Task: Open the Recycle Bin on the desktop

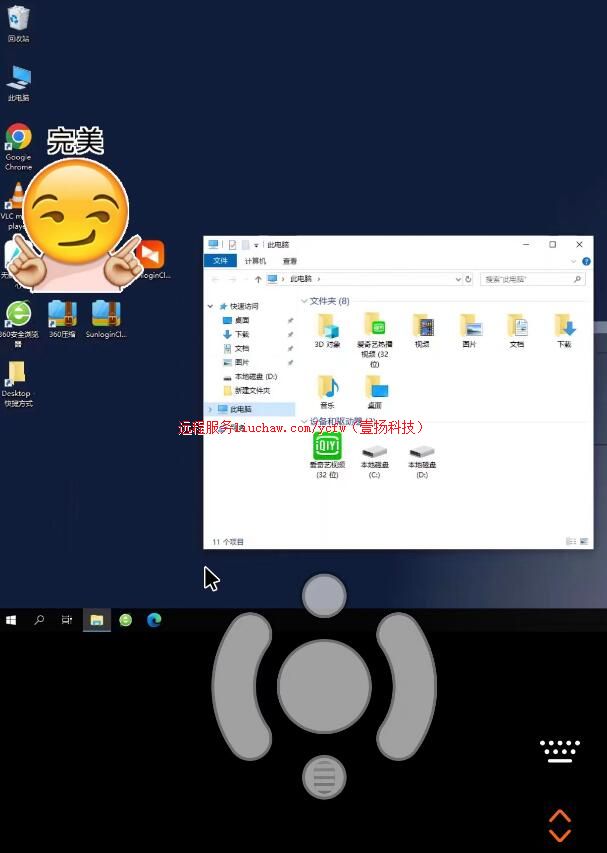Action: (18, 18)
